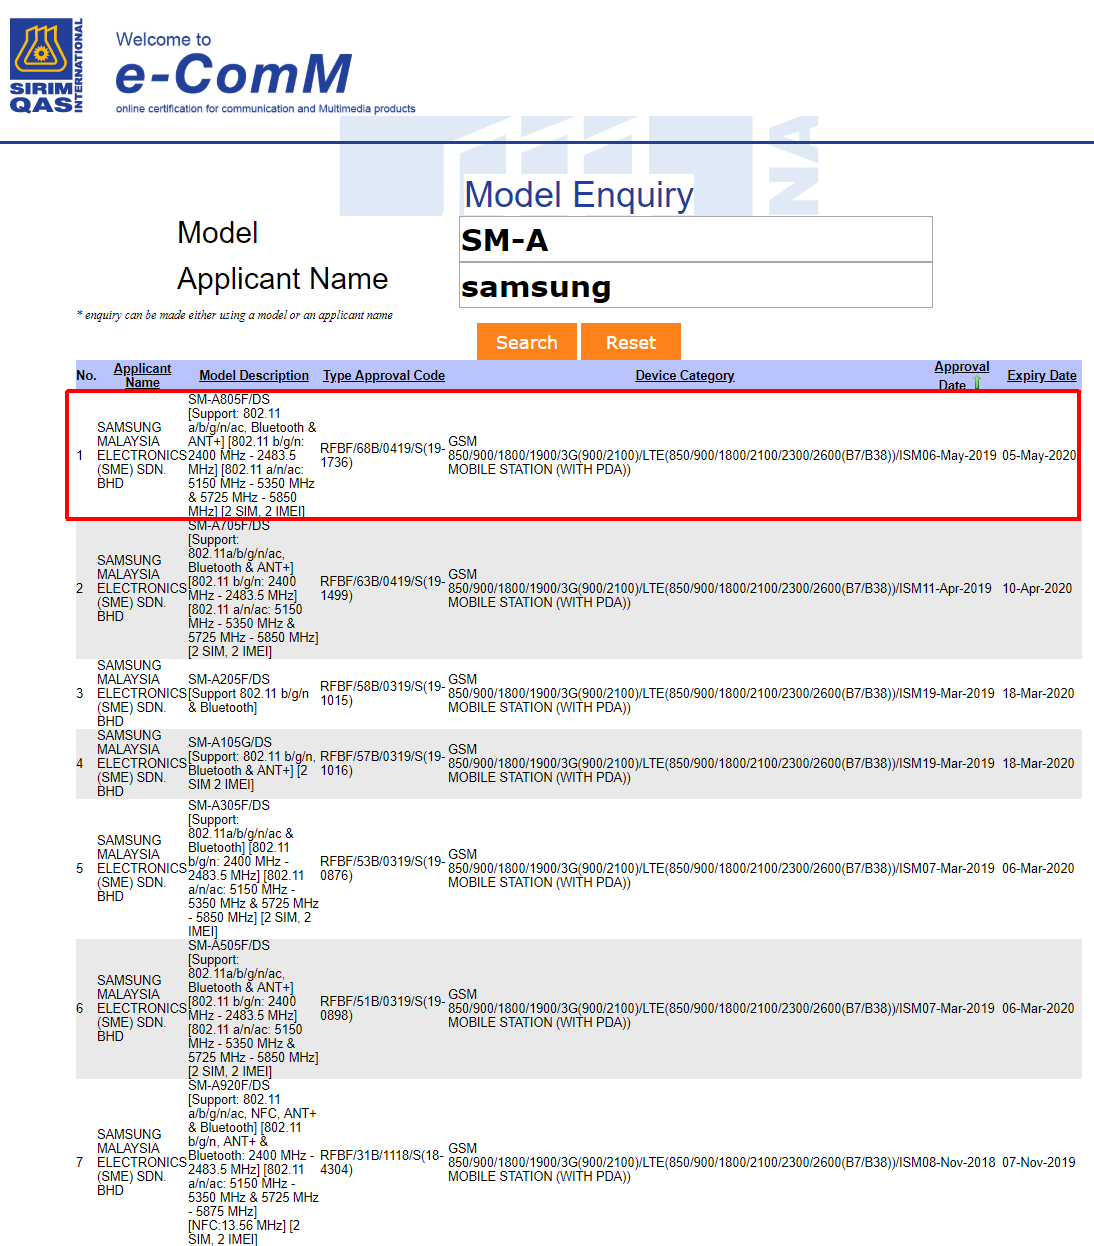The height and width of the screenshot is (1246, 1094).
Task: Click expiry date 07-Nov-2019 for SM-A920F/DS
Action: 1038,1162
